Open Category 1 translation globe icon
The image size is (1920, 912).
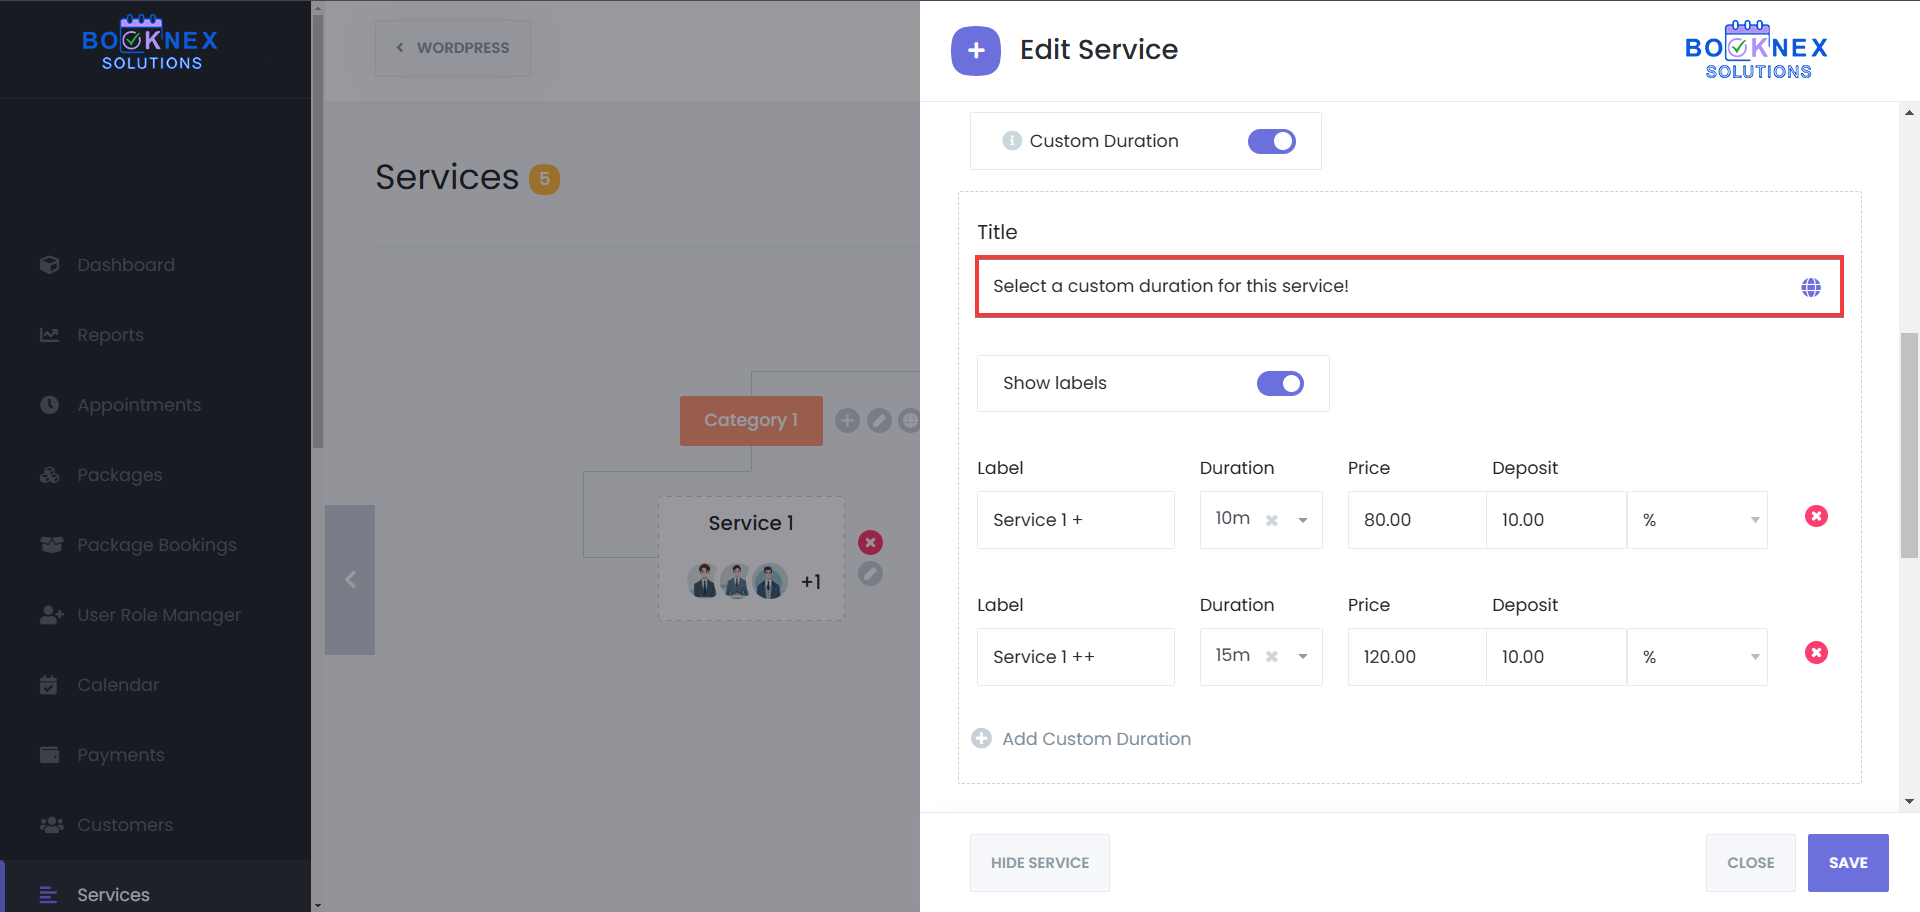[x=910, y=420]
